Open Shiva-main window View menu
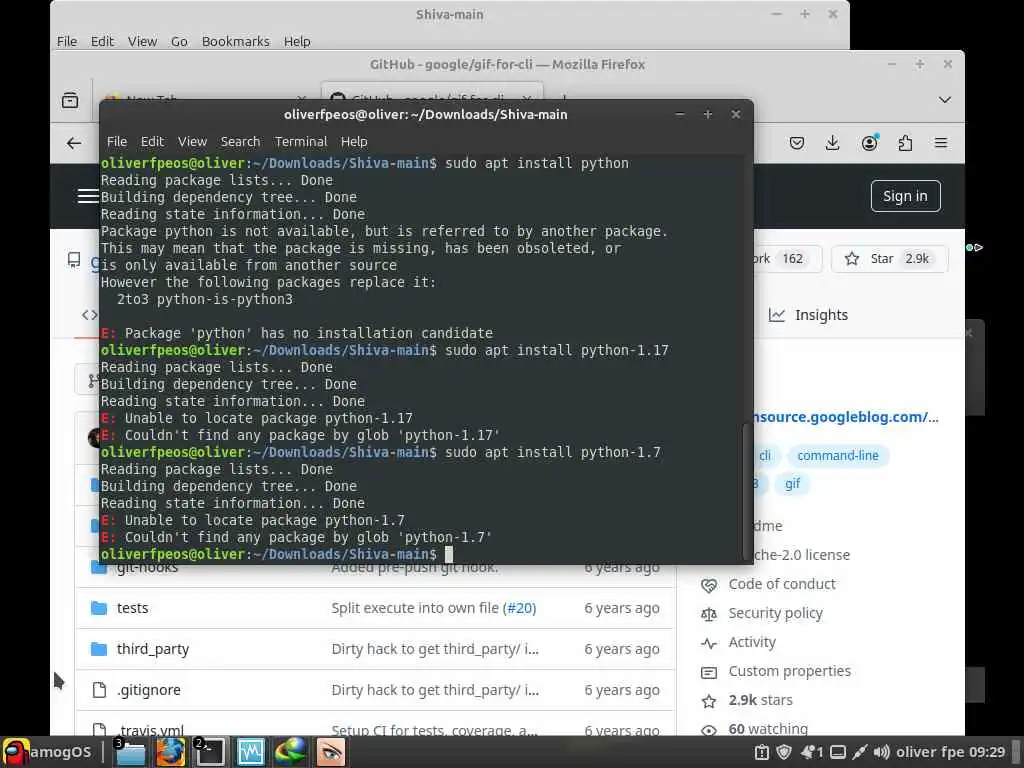Image resolution: width=1024 pixels, height=768 pixels. click(142, 41)
